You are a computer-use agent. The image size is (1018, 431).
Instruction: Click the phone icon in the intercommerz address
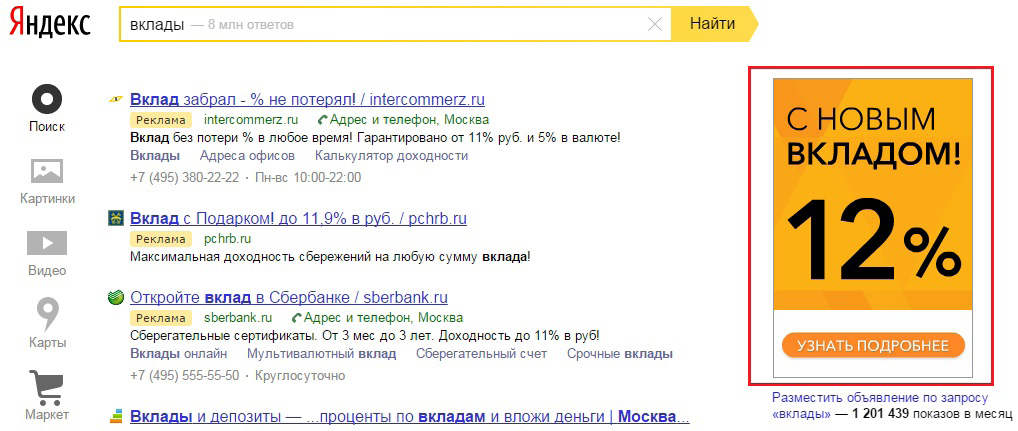pos(322,120)
